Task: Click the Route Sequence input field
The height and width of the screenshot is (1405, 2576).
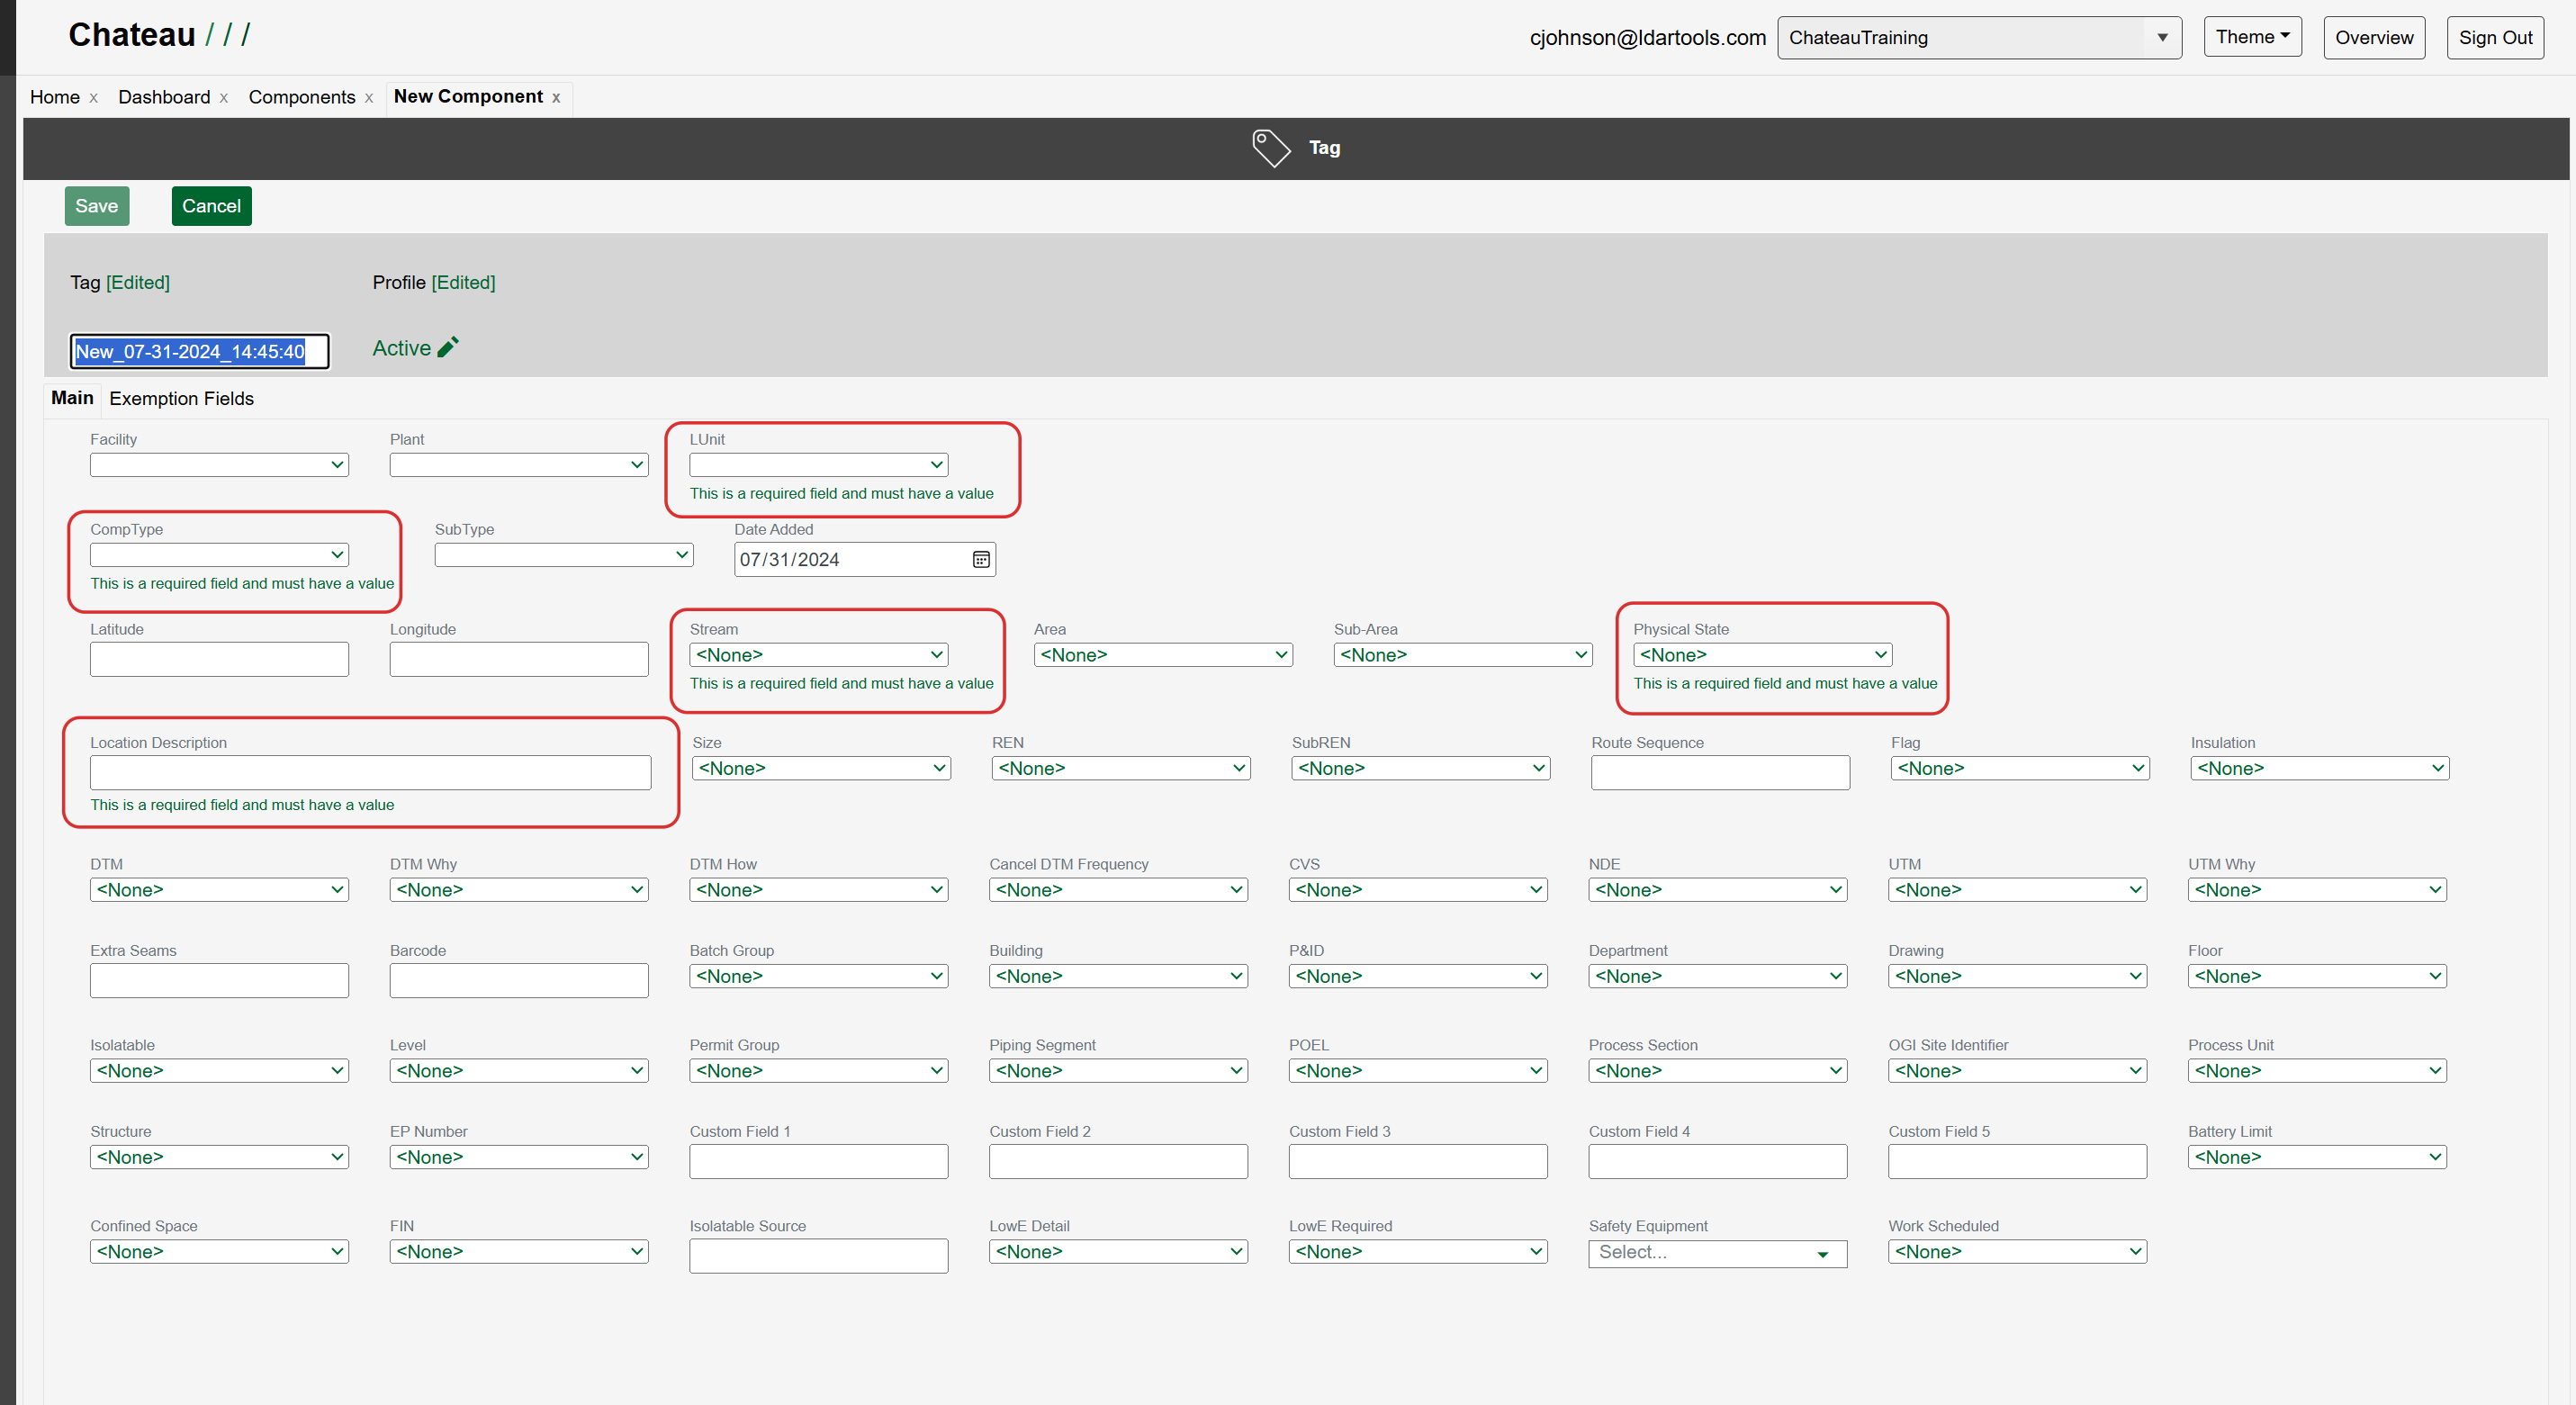Action: (x=1720, y=773)
